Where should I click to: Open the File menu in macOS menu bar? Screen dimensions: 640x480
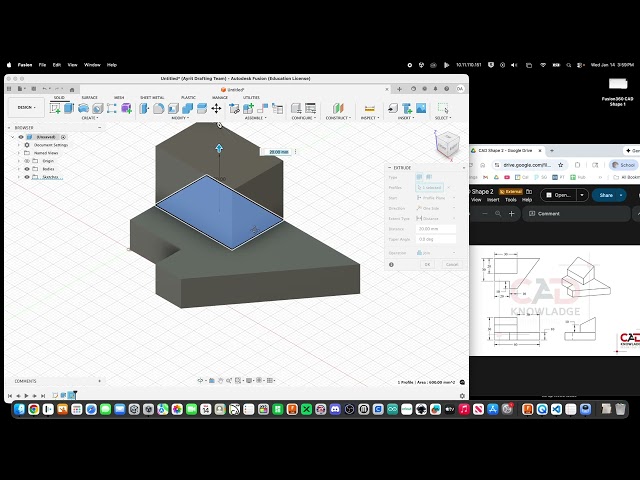(x=42, y=65)
